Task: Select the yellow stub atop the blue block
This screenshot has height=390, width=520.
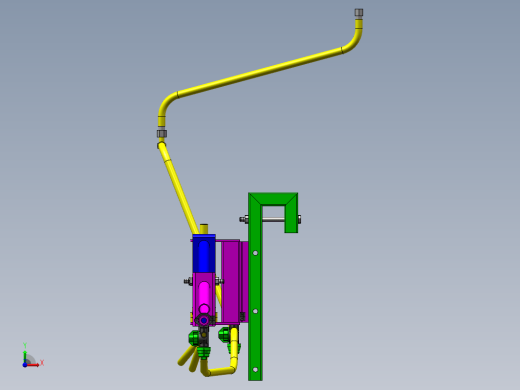Action: click(204, 229)
